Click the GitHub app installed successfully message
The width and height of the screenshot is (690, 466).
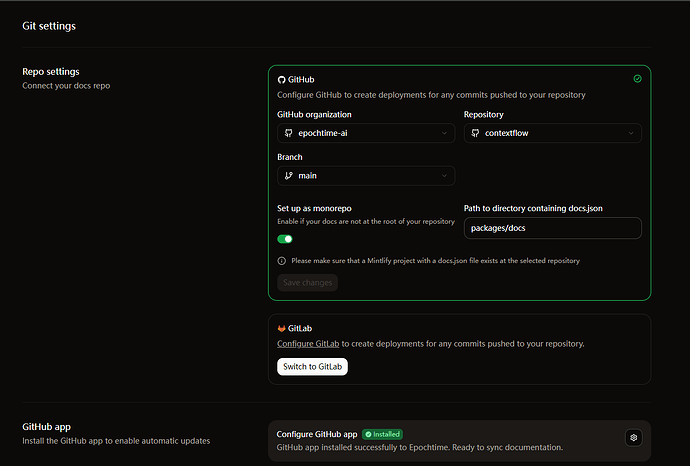(419, 447)
